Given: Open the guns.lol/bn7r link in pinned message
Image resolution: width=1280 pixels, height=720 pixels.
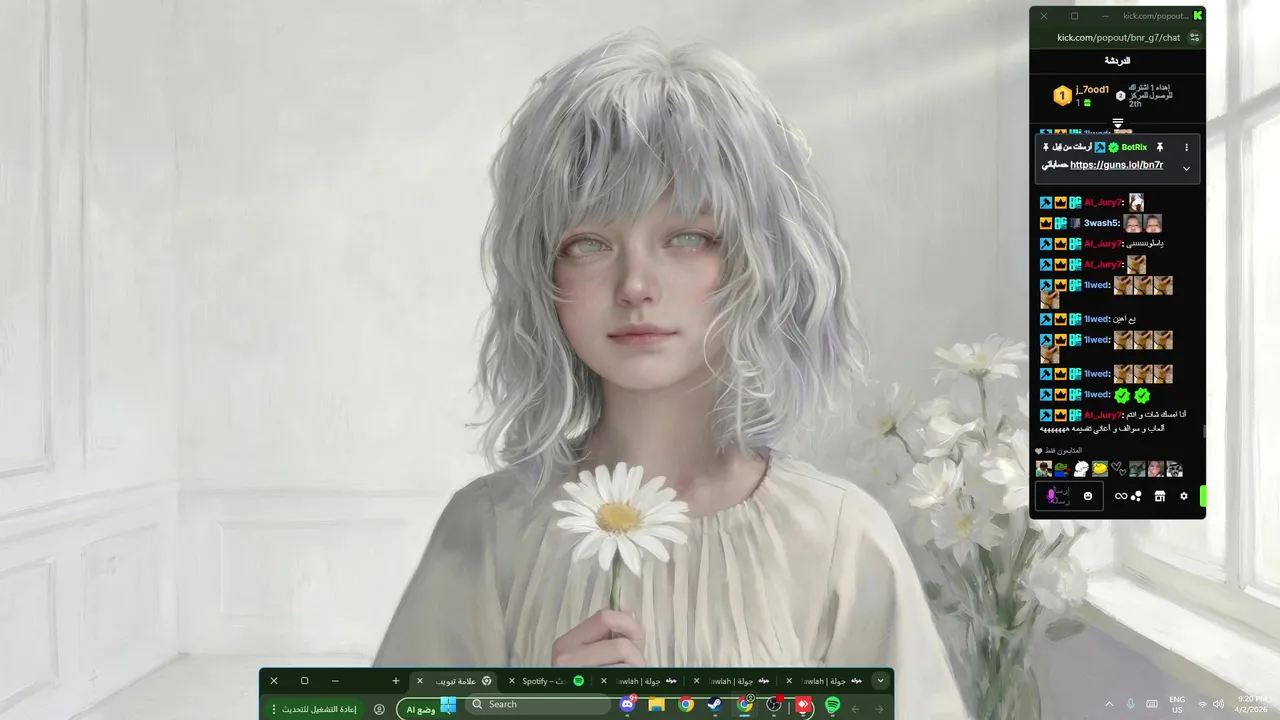Looking at the screenshot, I should point(1116,165).
